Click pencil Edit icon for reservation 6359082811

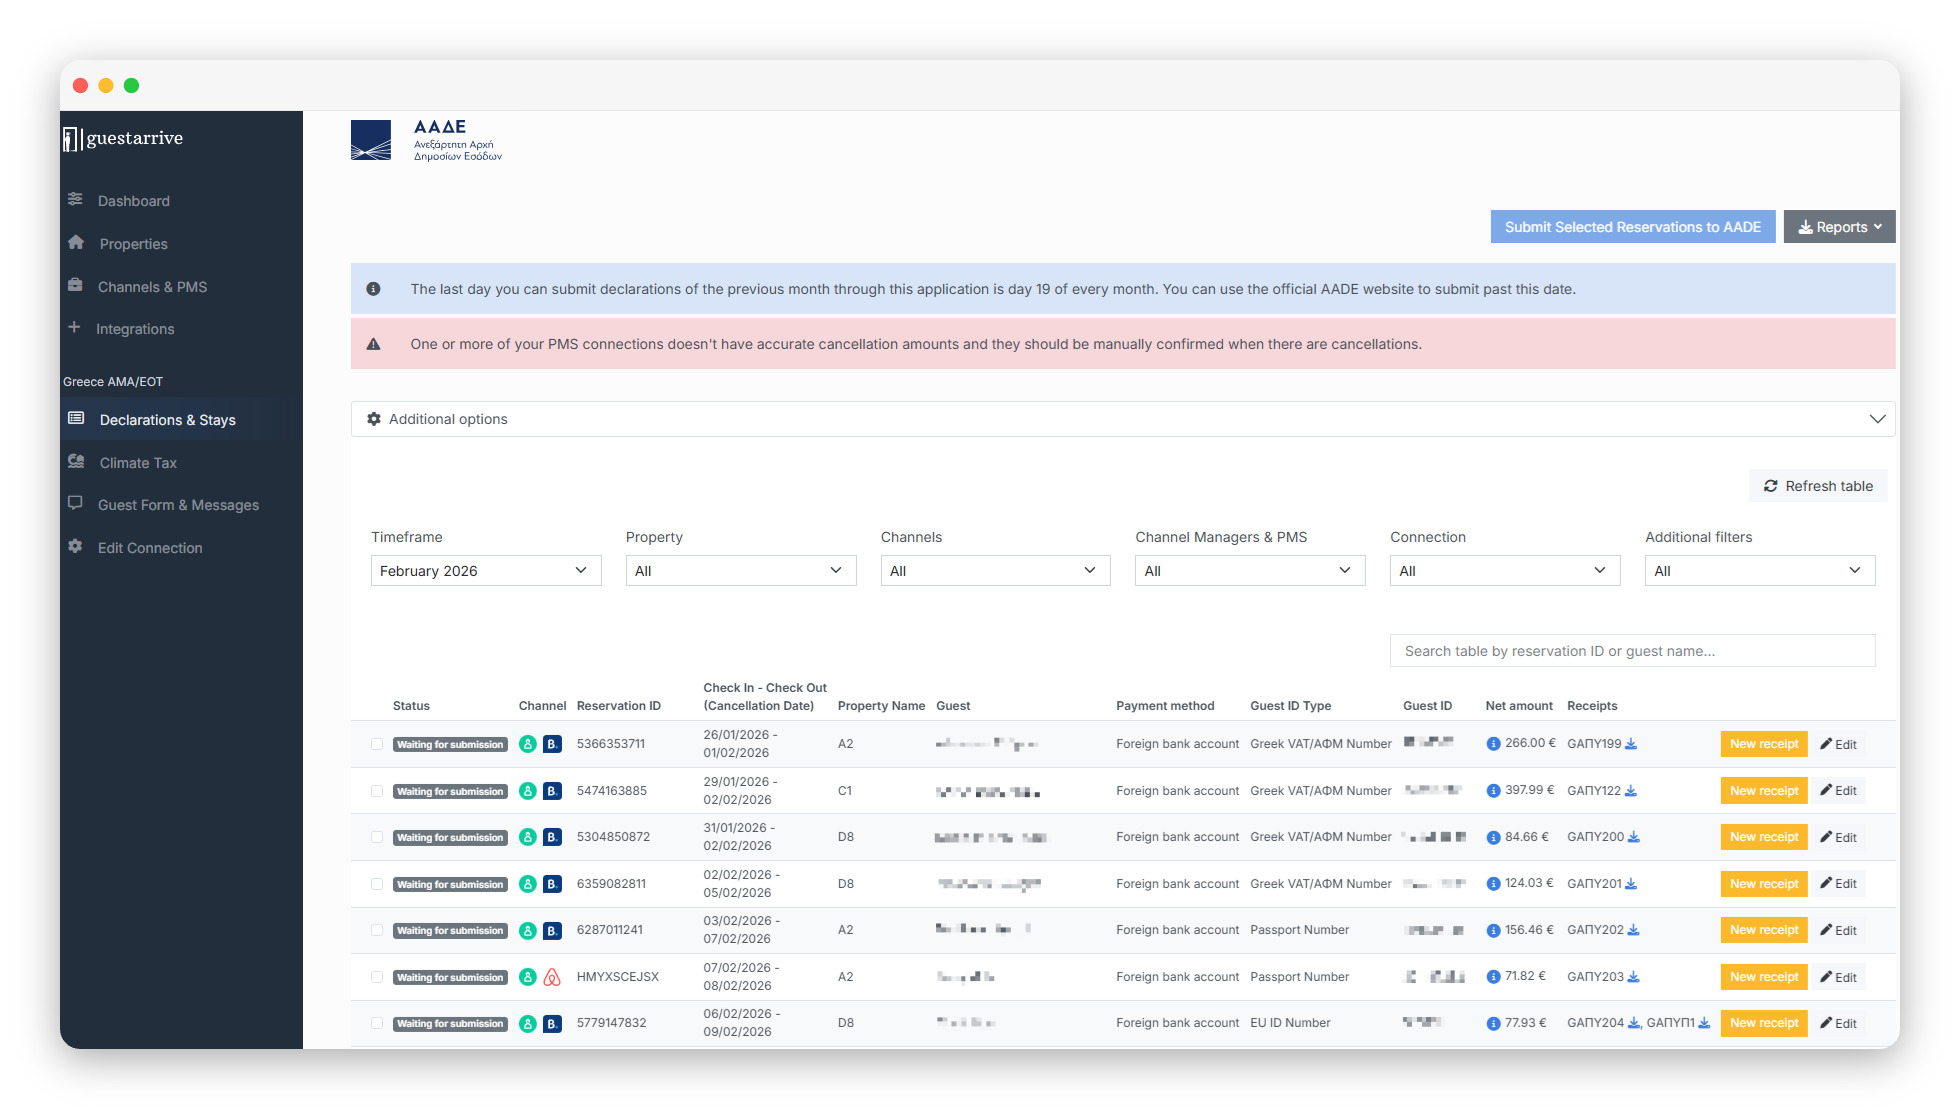click(1826, 884)
